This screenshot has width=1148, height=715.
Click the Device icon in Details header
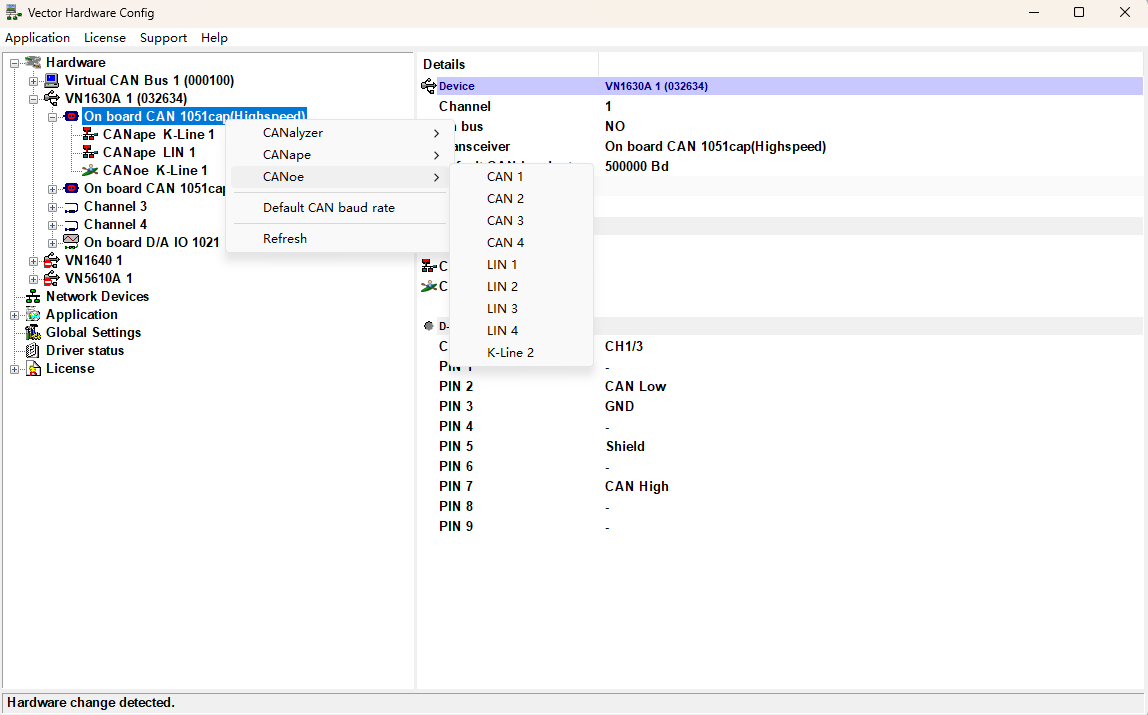coord(429,86)
